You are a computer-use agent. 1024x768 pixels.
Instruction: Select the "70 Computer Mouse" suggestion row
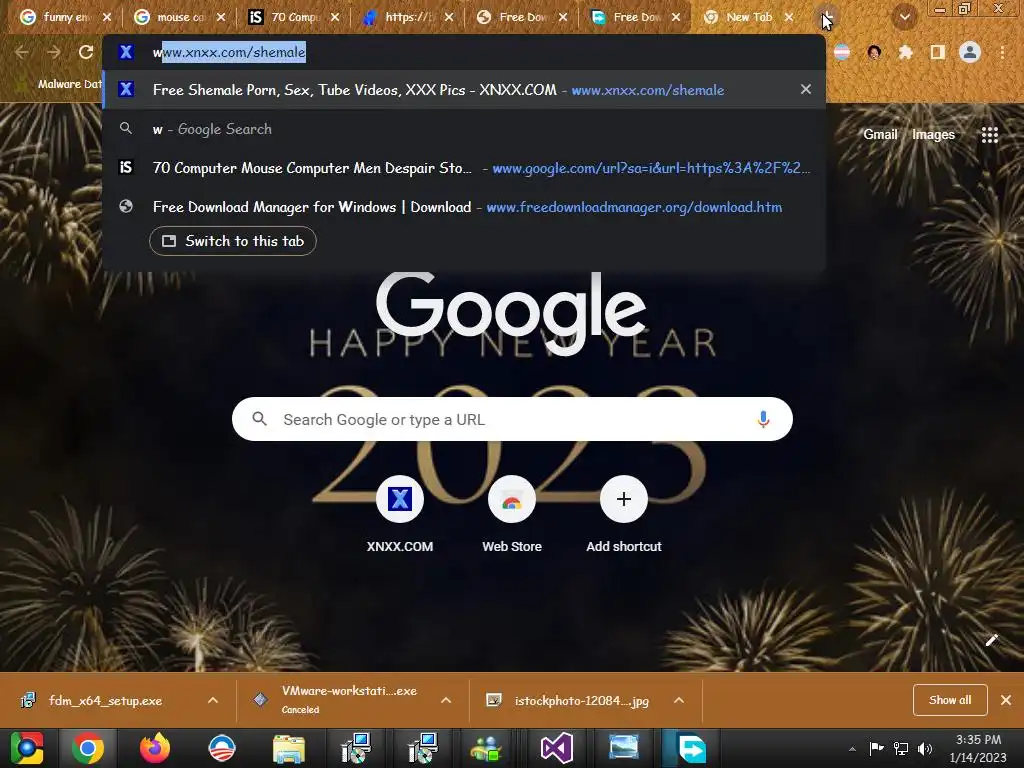(464, 168)
